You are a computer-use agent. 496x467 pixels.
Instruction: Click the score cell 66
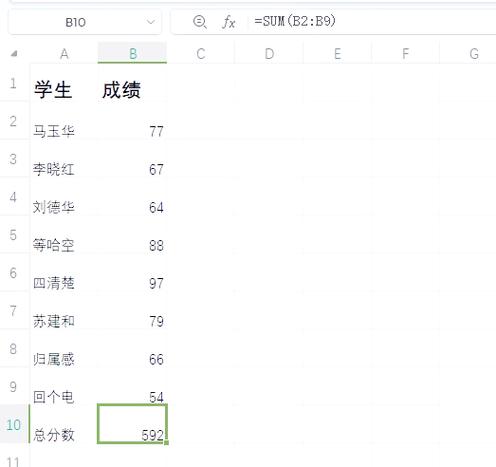132,349
